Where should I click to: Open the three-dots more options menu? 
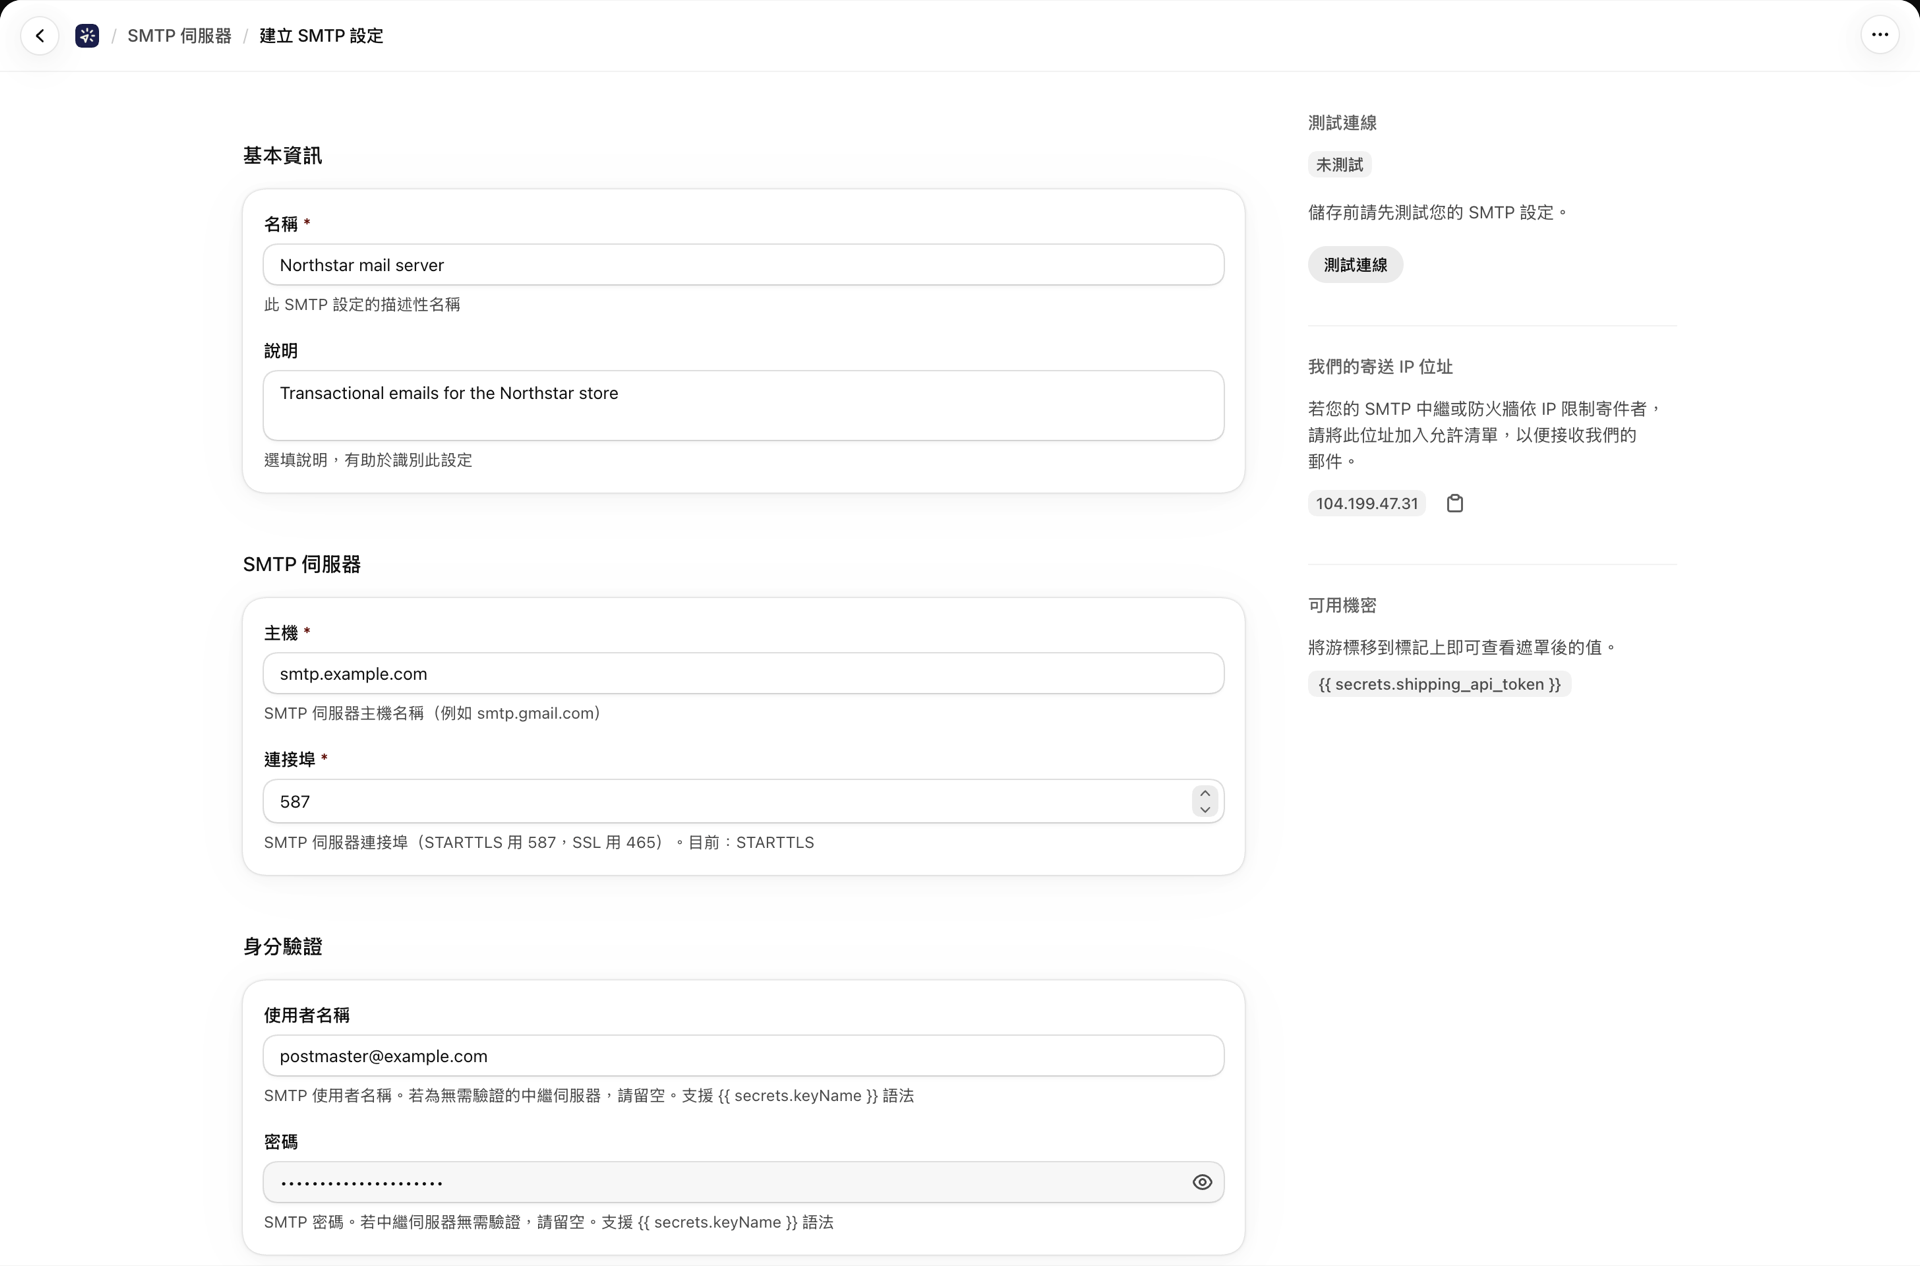[x=1880, y=35]
